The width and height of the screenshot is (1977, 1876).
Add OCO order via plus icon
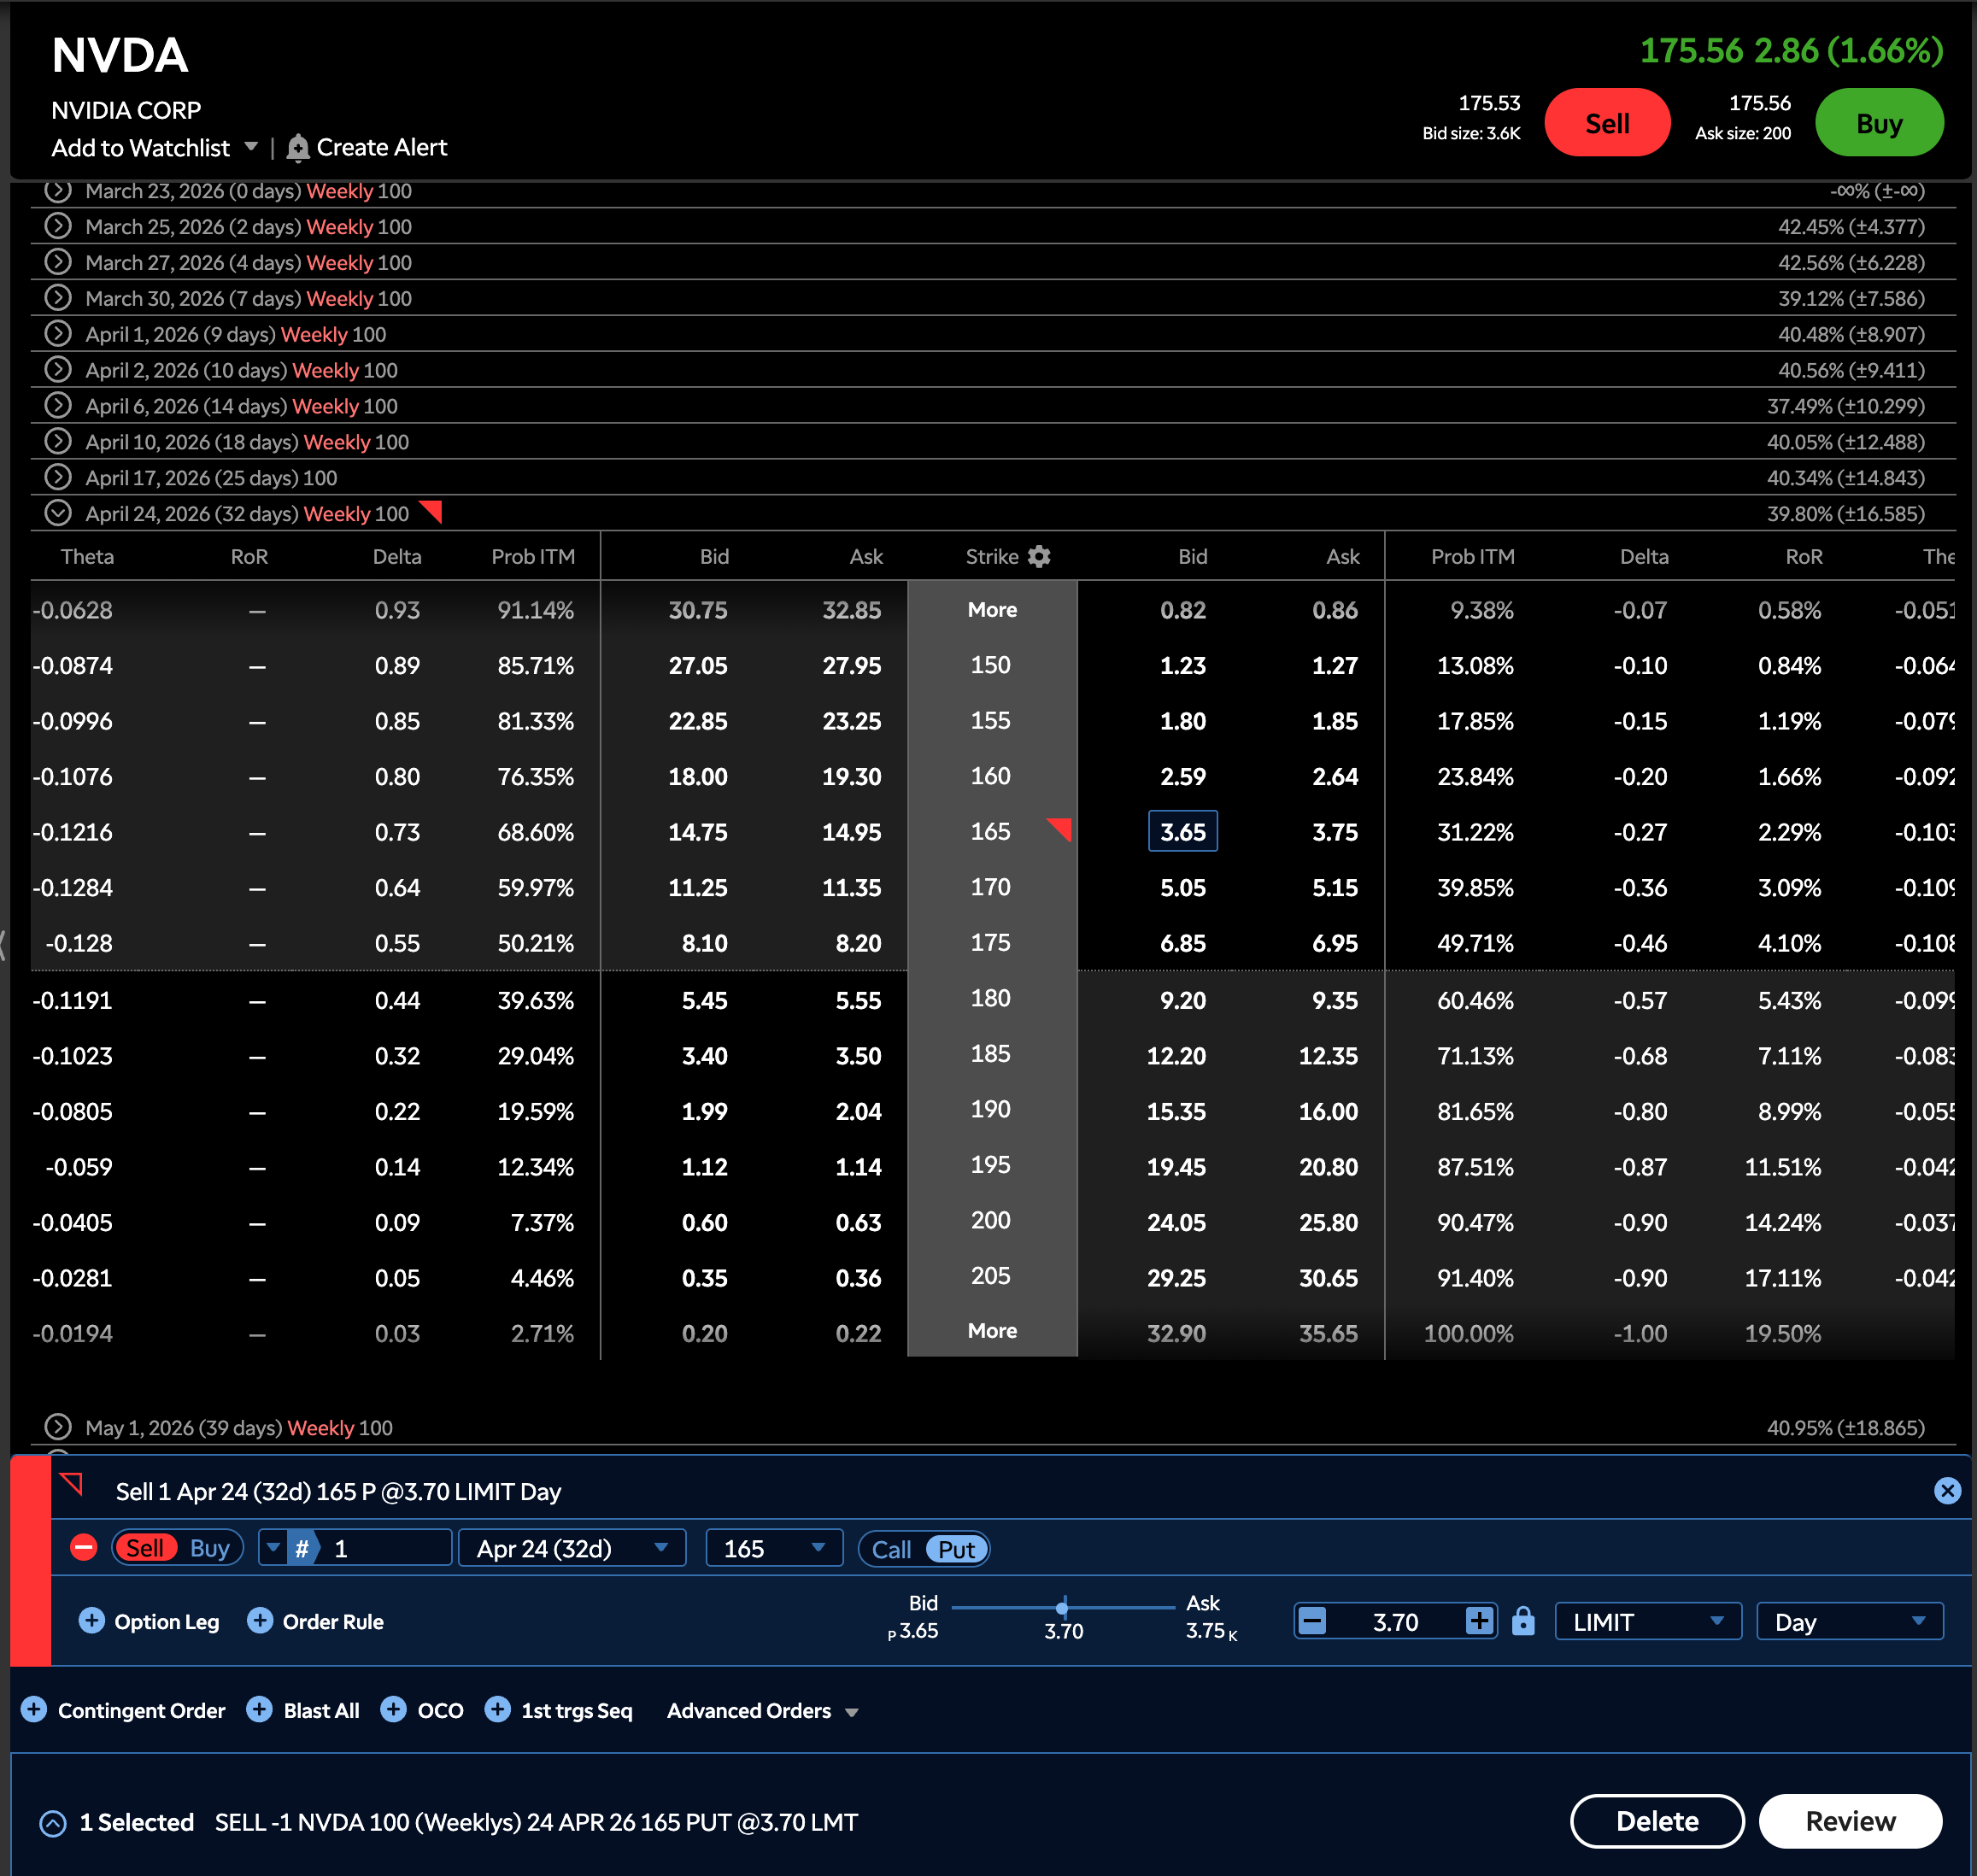tap(393, 1710)
